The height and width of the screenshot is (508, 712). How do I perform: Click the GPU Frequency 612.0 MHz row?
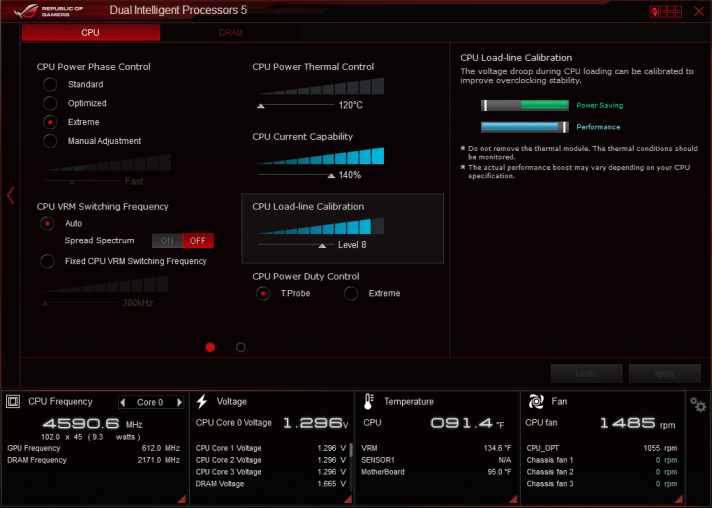tap(94, 448)
